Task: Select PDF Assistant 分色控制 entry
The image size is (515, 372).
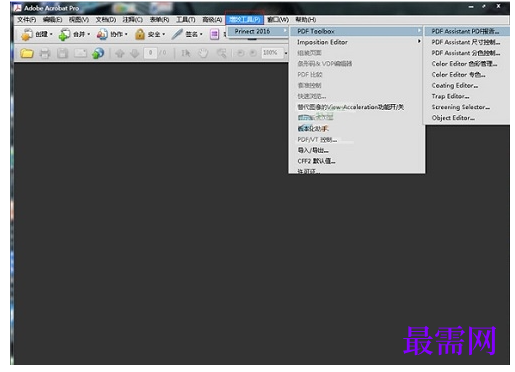Action: tap(467, 53)
